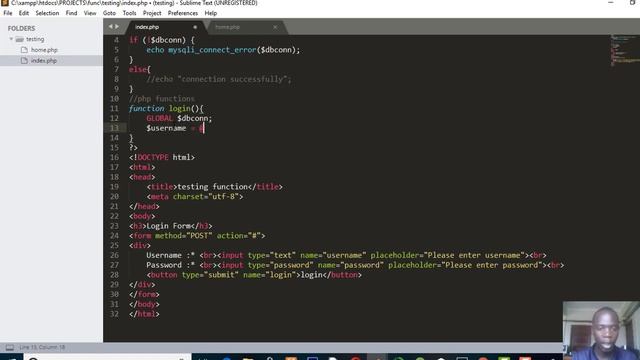The image size is (640, 360).
Task: Open the Selection menu
Action: [x=47, y=13]
